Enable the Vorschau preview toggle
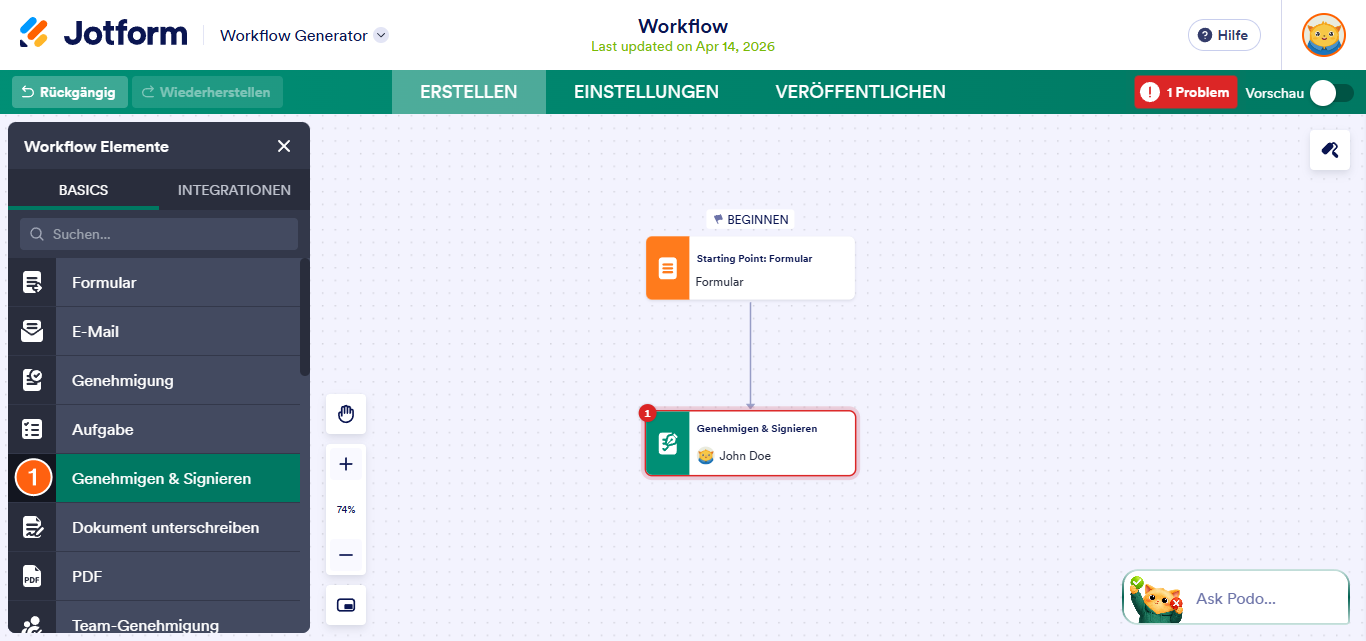The height and width of the screenshot is (641, 1366). click(1330, 91)
